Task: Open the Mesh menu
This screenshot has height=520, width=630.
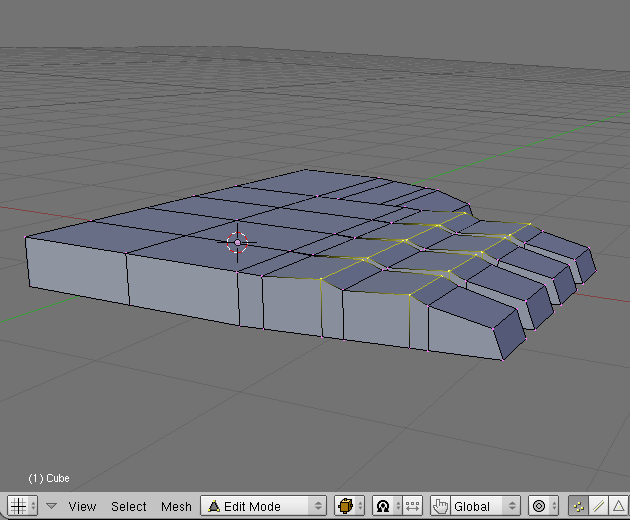Action: point(176,506)
